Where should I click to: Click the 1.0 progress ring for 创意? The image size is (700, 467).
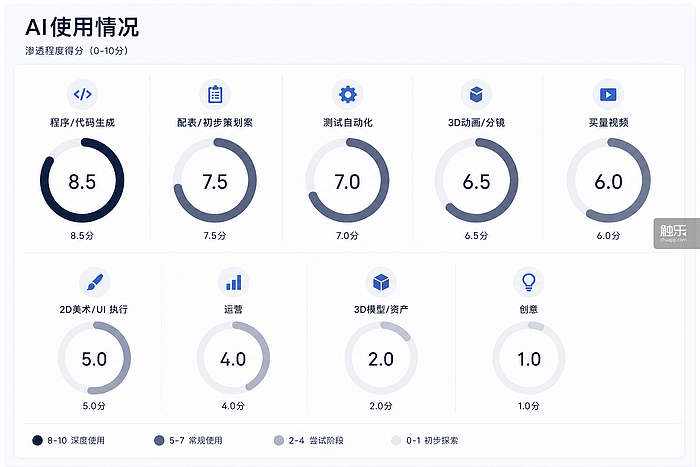529,358
